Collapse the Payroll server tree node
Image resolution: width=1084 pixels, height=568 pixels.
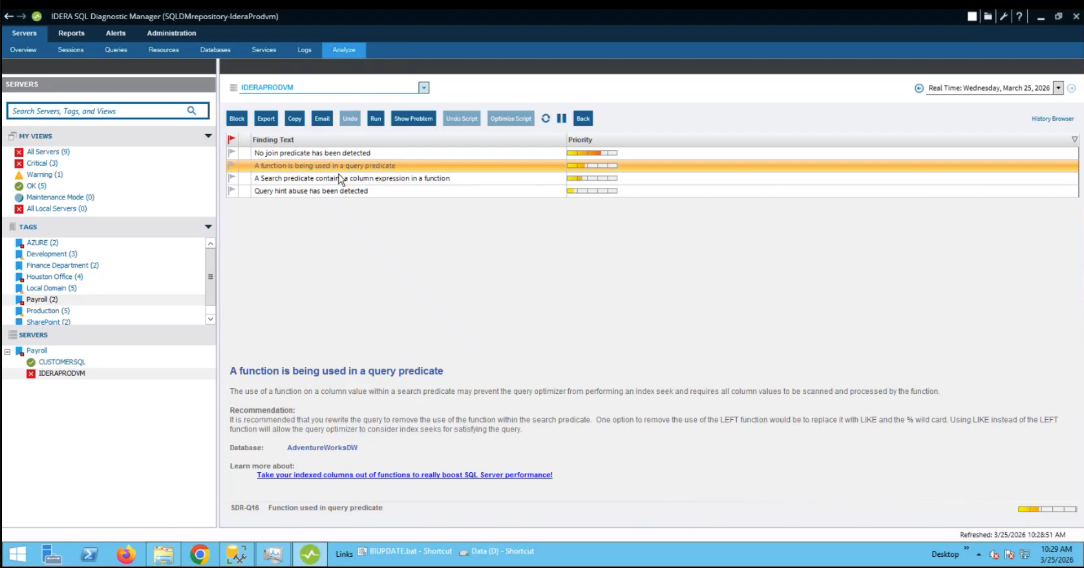[x=8, y=351]
